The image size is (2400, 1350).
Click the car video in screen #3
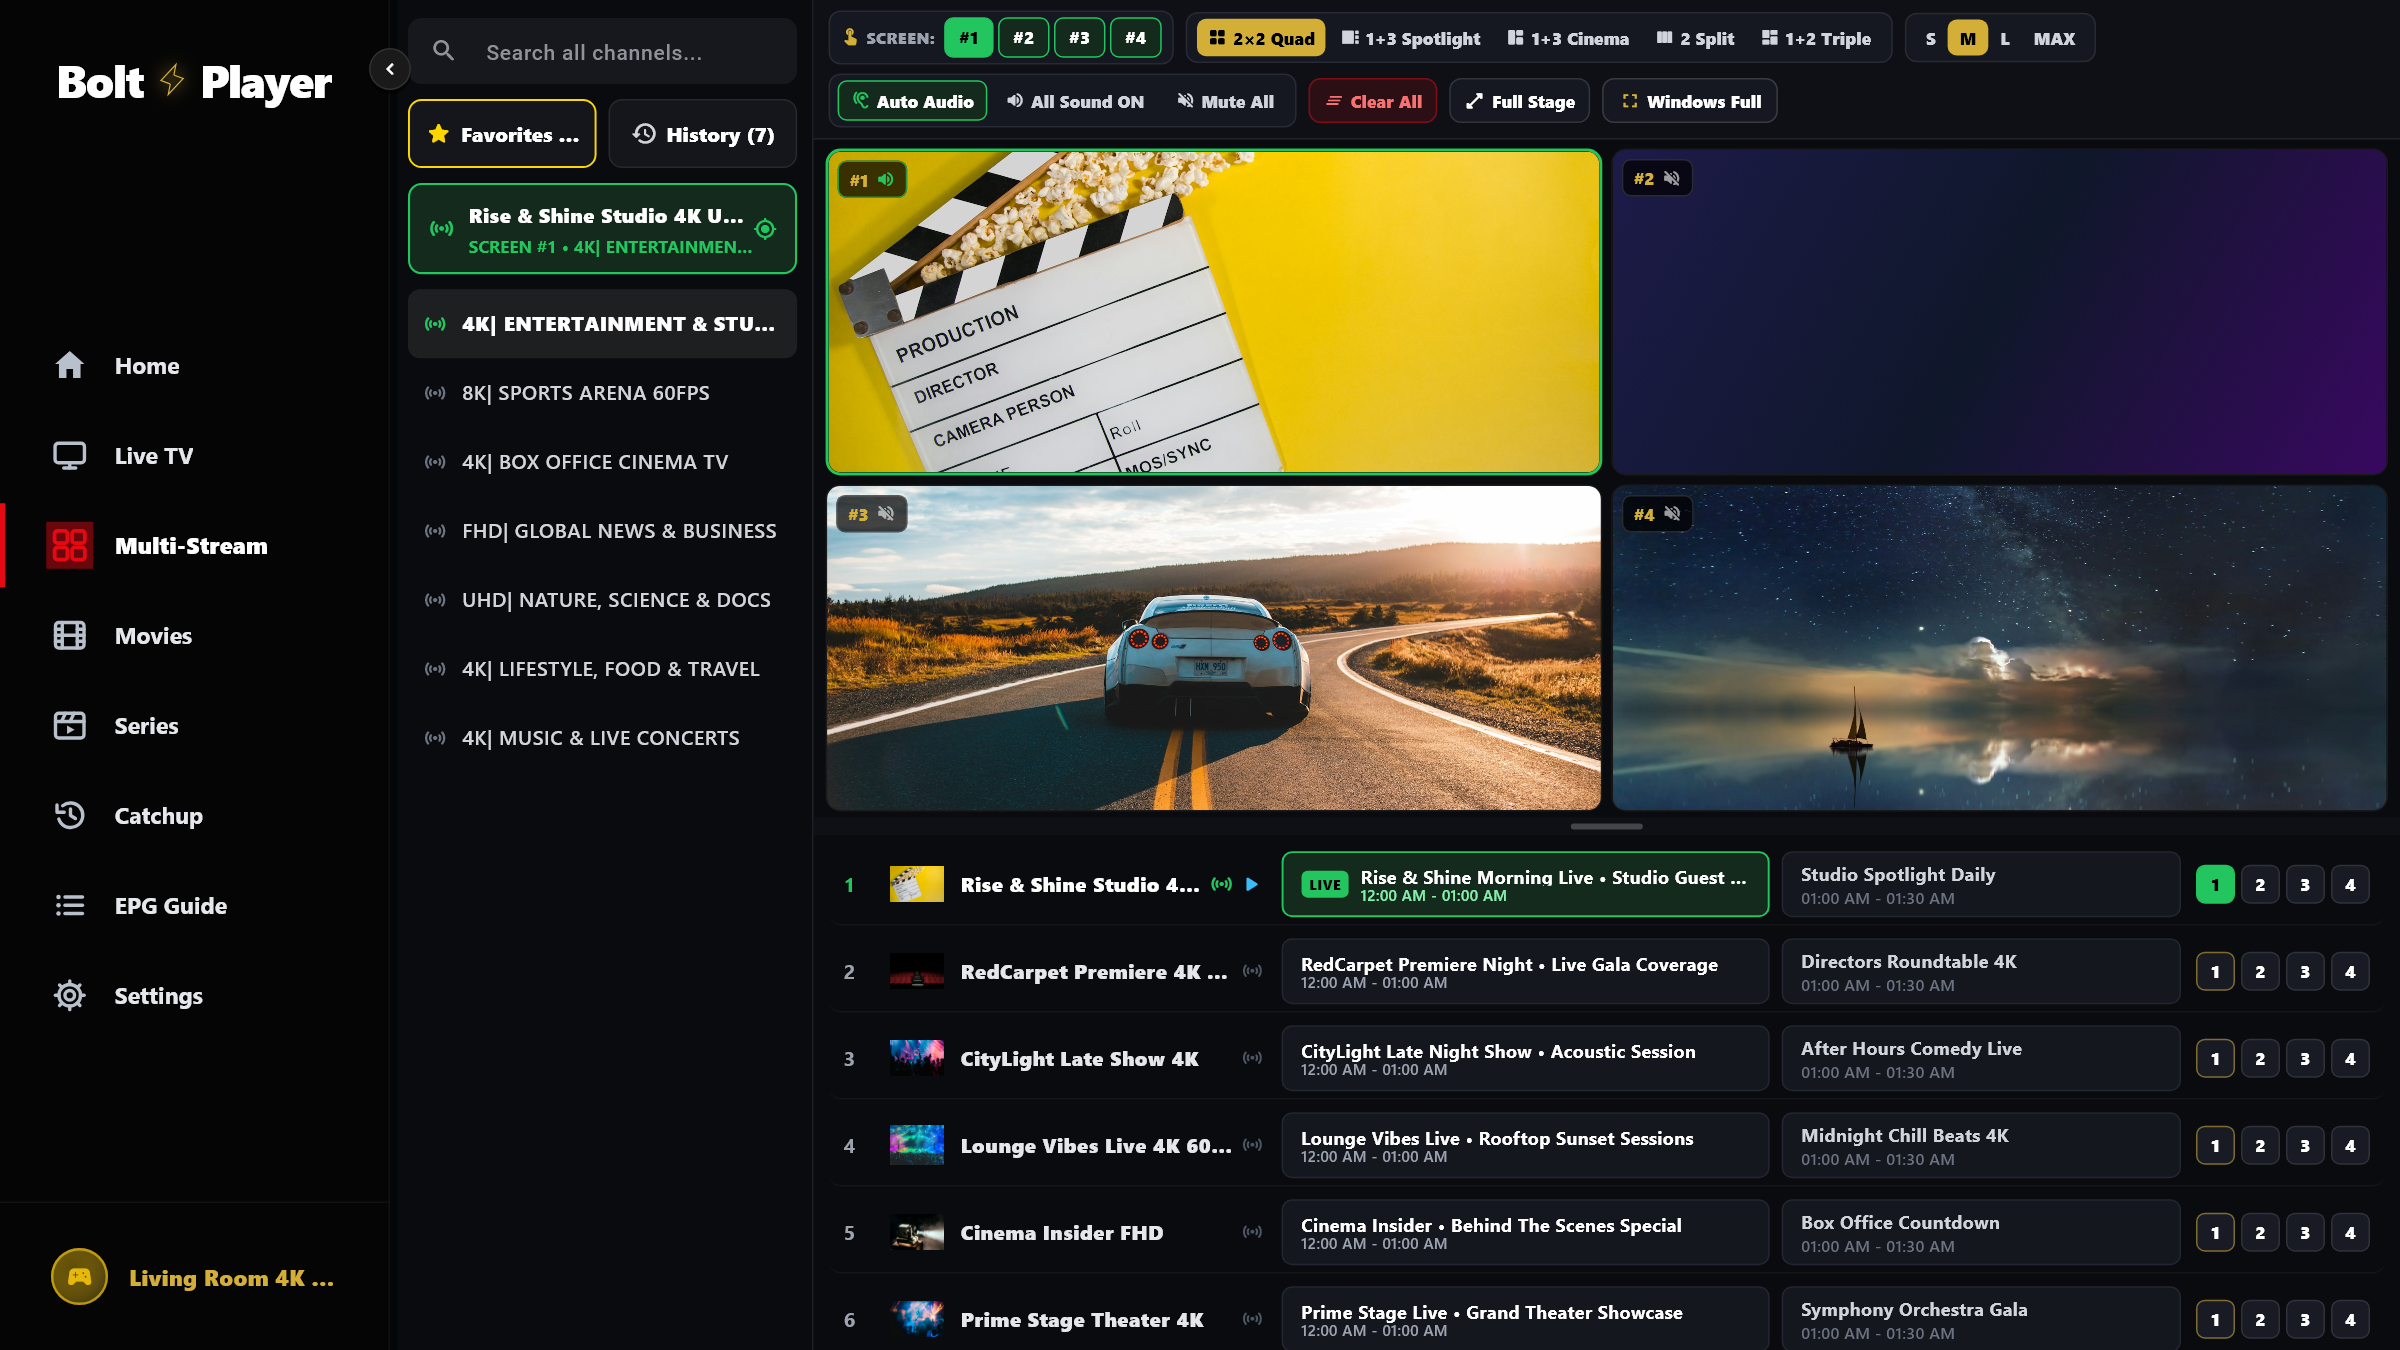tap(1214, 648)
